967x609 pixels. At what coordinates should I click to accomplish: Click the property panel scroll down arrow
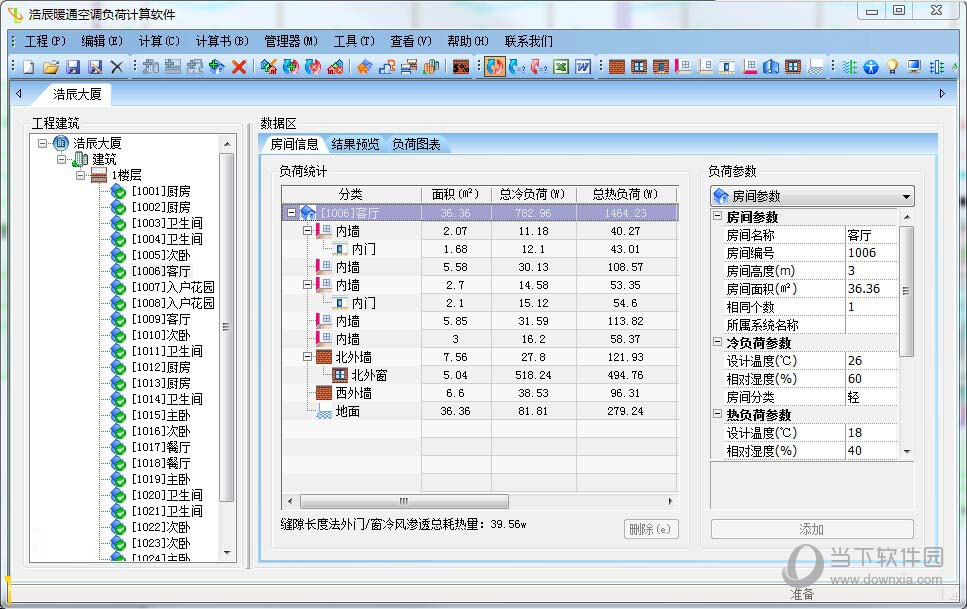(906, 452)
